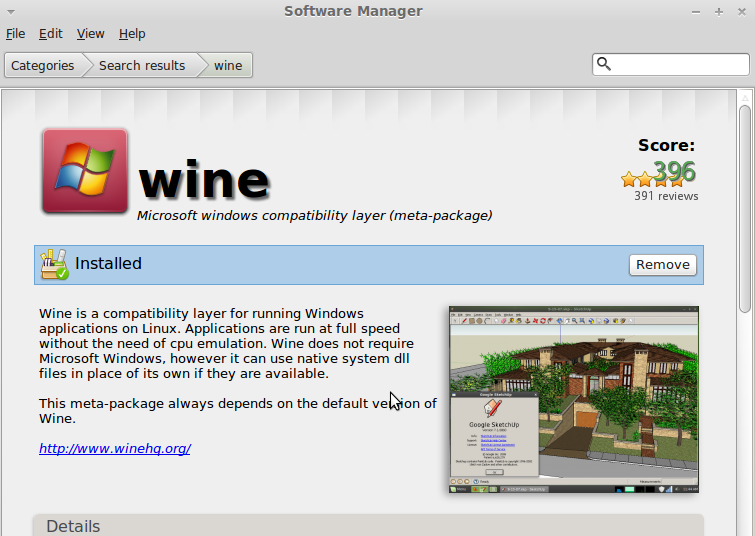755x536 pixels.
Task: Open the File menu
Action: 15,34
